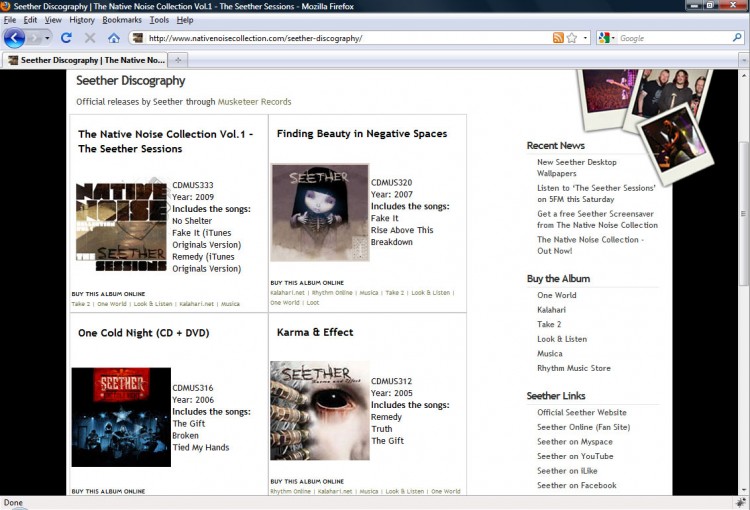
Task: Open the Tools menu
Action: 159,20
